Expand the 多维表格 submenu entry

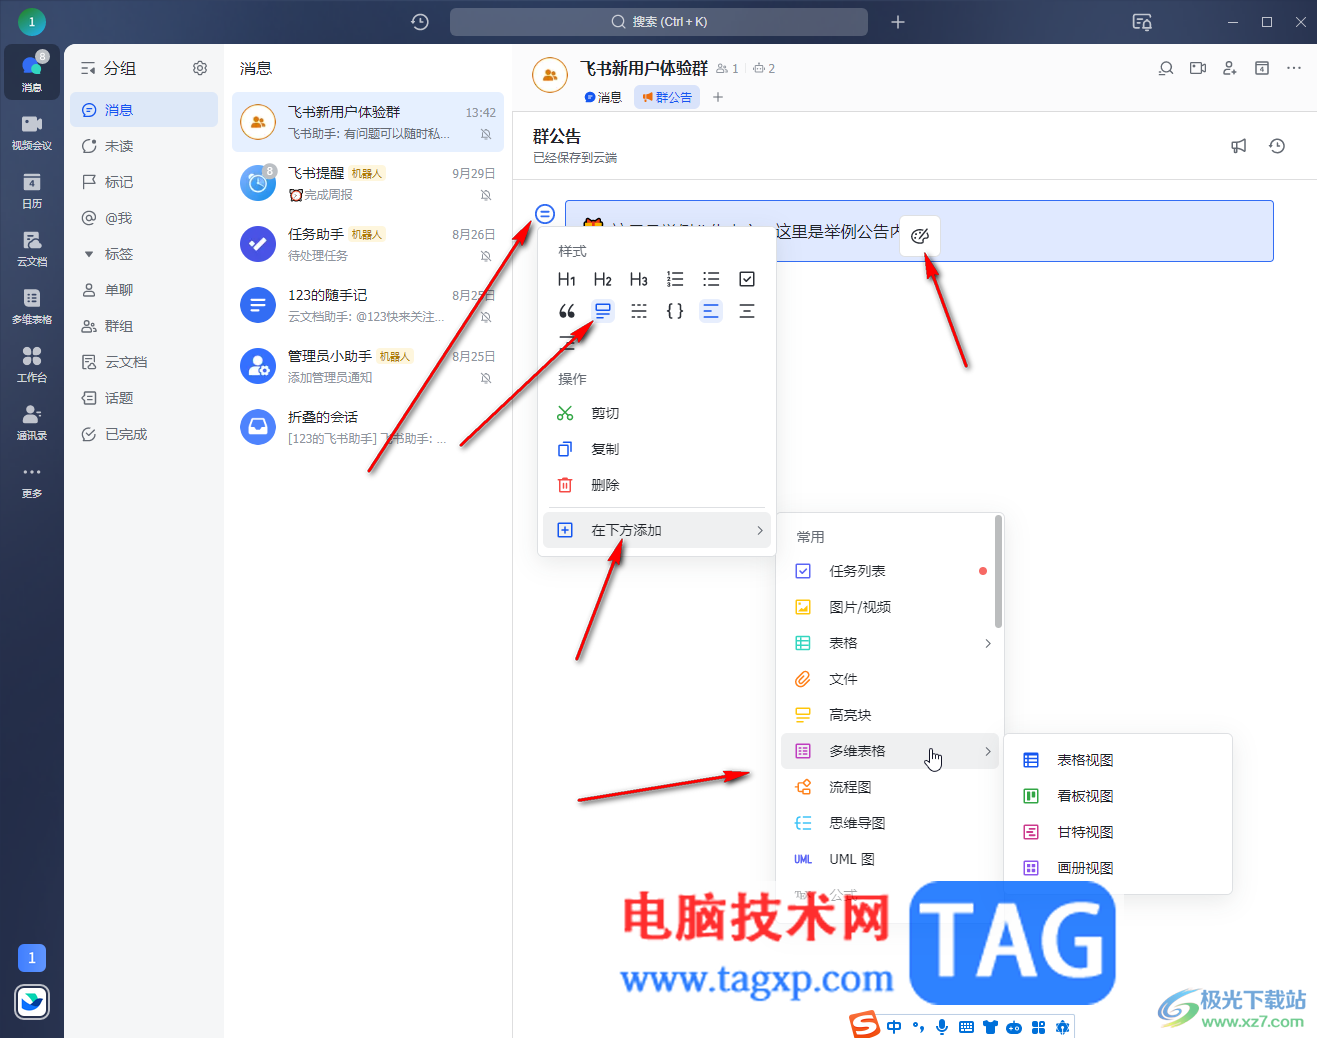(890, 751)
